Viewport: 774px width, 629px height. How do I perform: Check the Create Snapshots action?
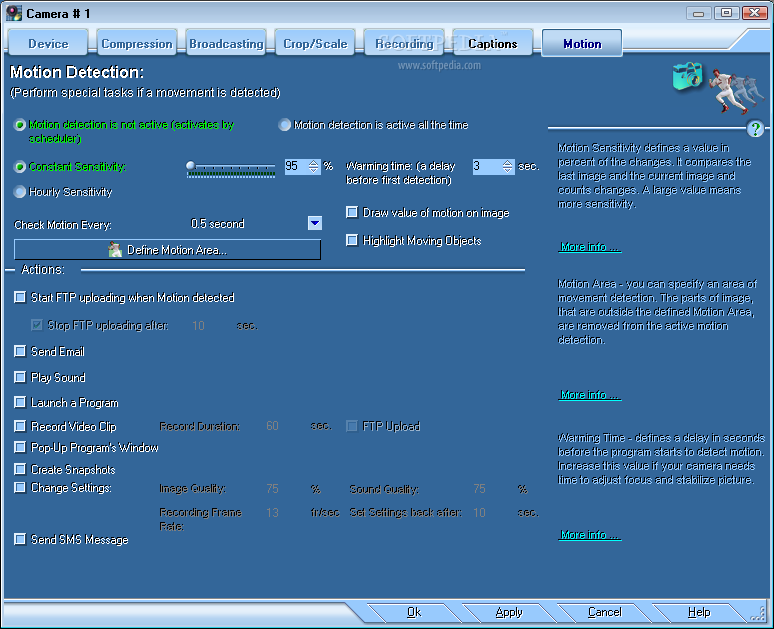(20, 469)
